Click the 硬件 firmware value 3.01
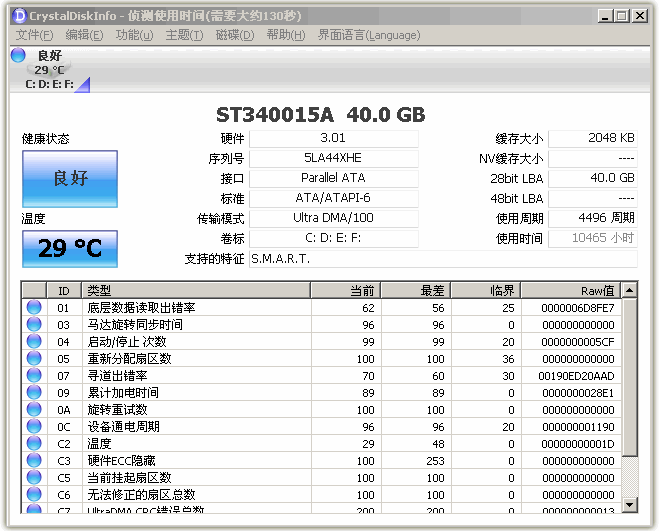This screenshot has width=661, height=531. click(x=333, y=138)
